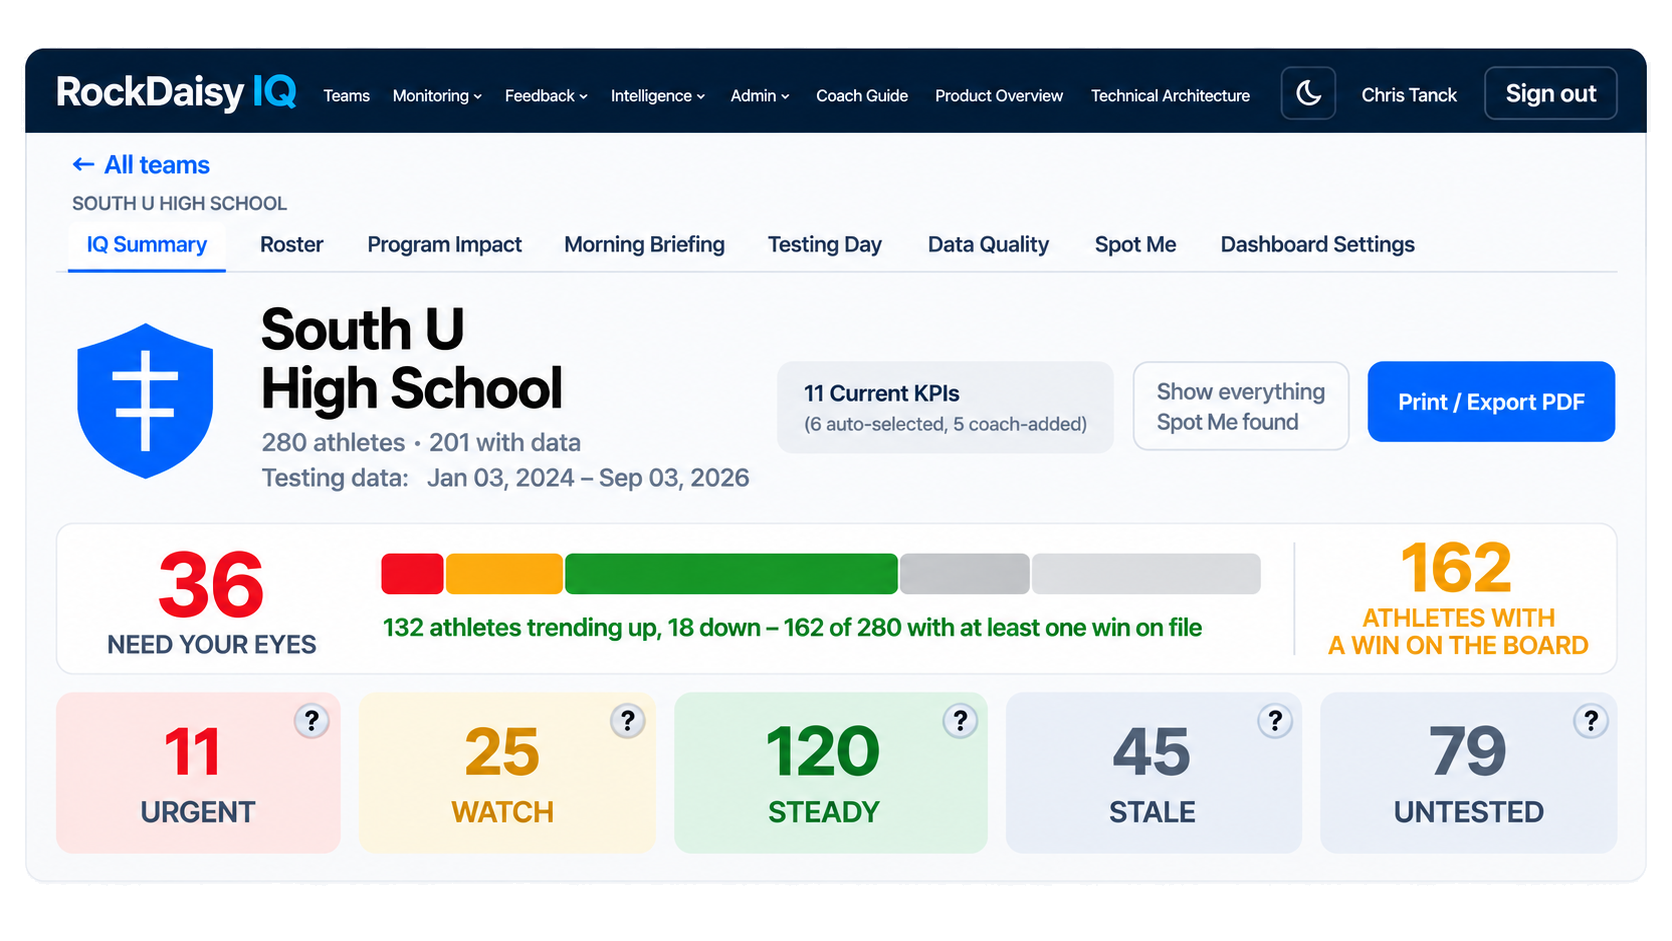Click Show everything Spot Me found

pos(1241,406)
